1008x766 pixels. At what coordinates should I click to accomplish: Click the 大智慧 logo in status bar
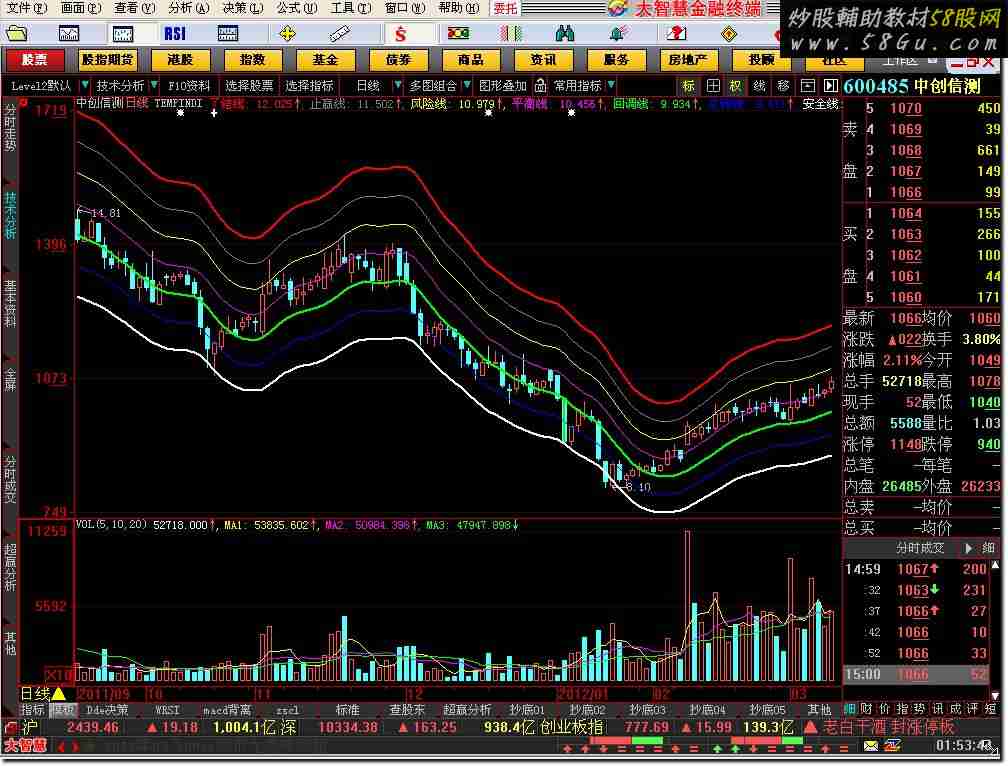26,745
